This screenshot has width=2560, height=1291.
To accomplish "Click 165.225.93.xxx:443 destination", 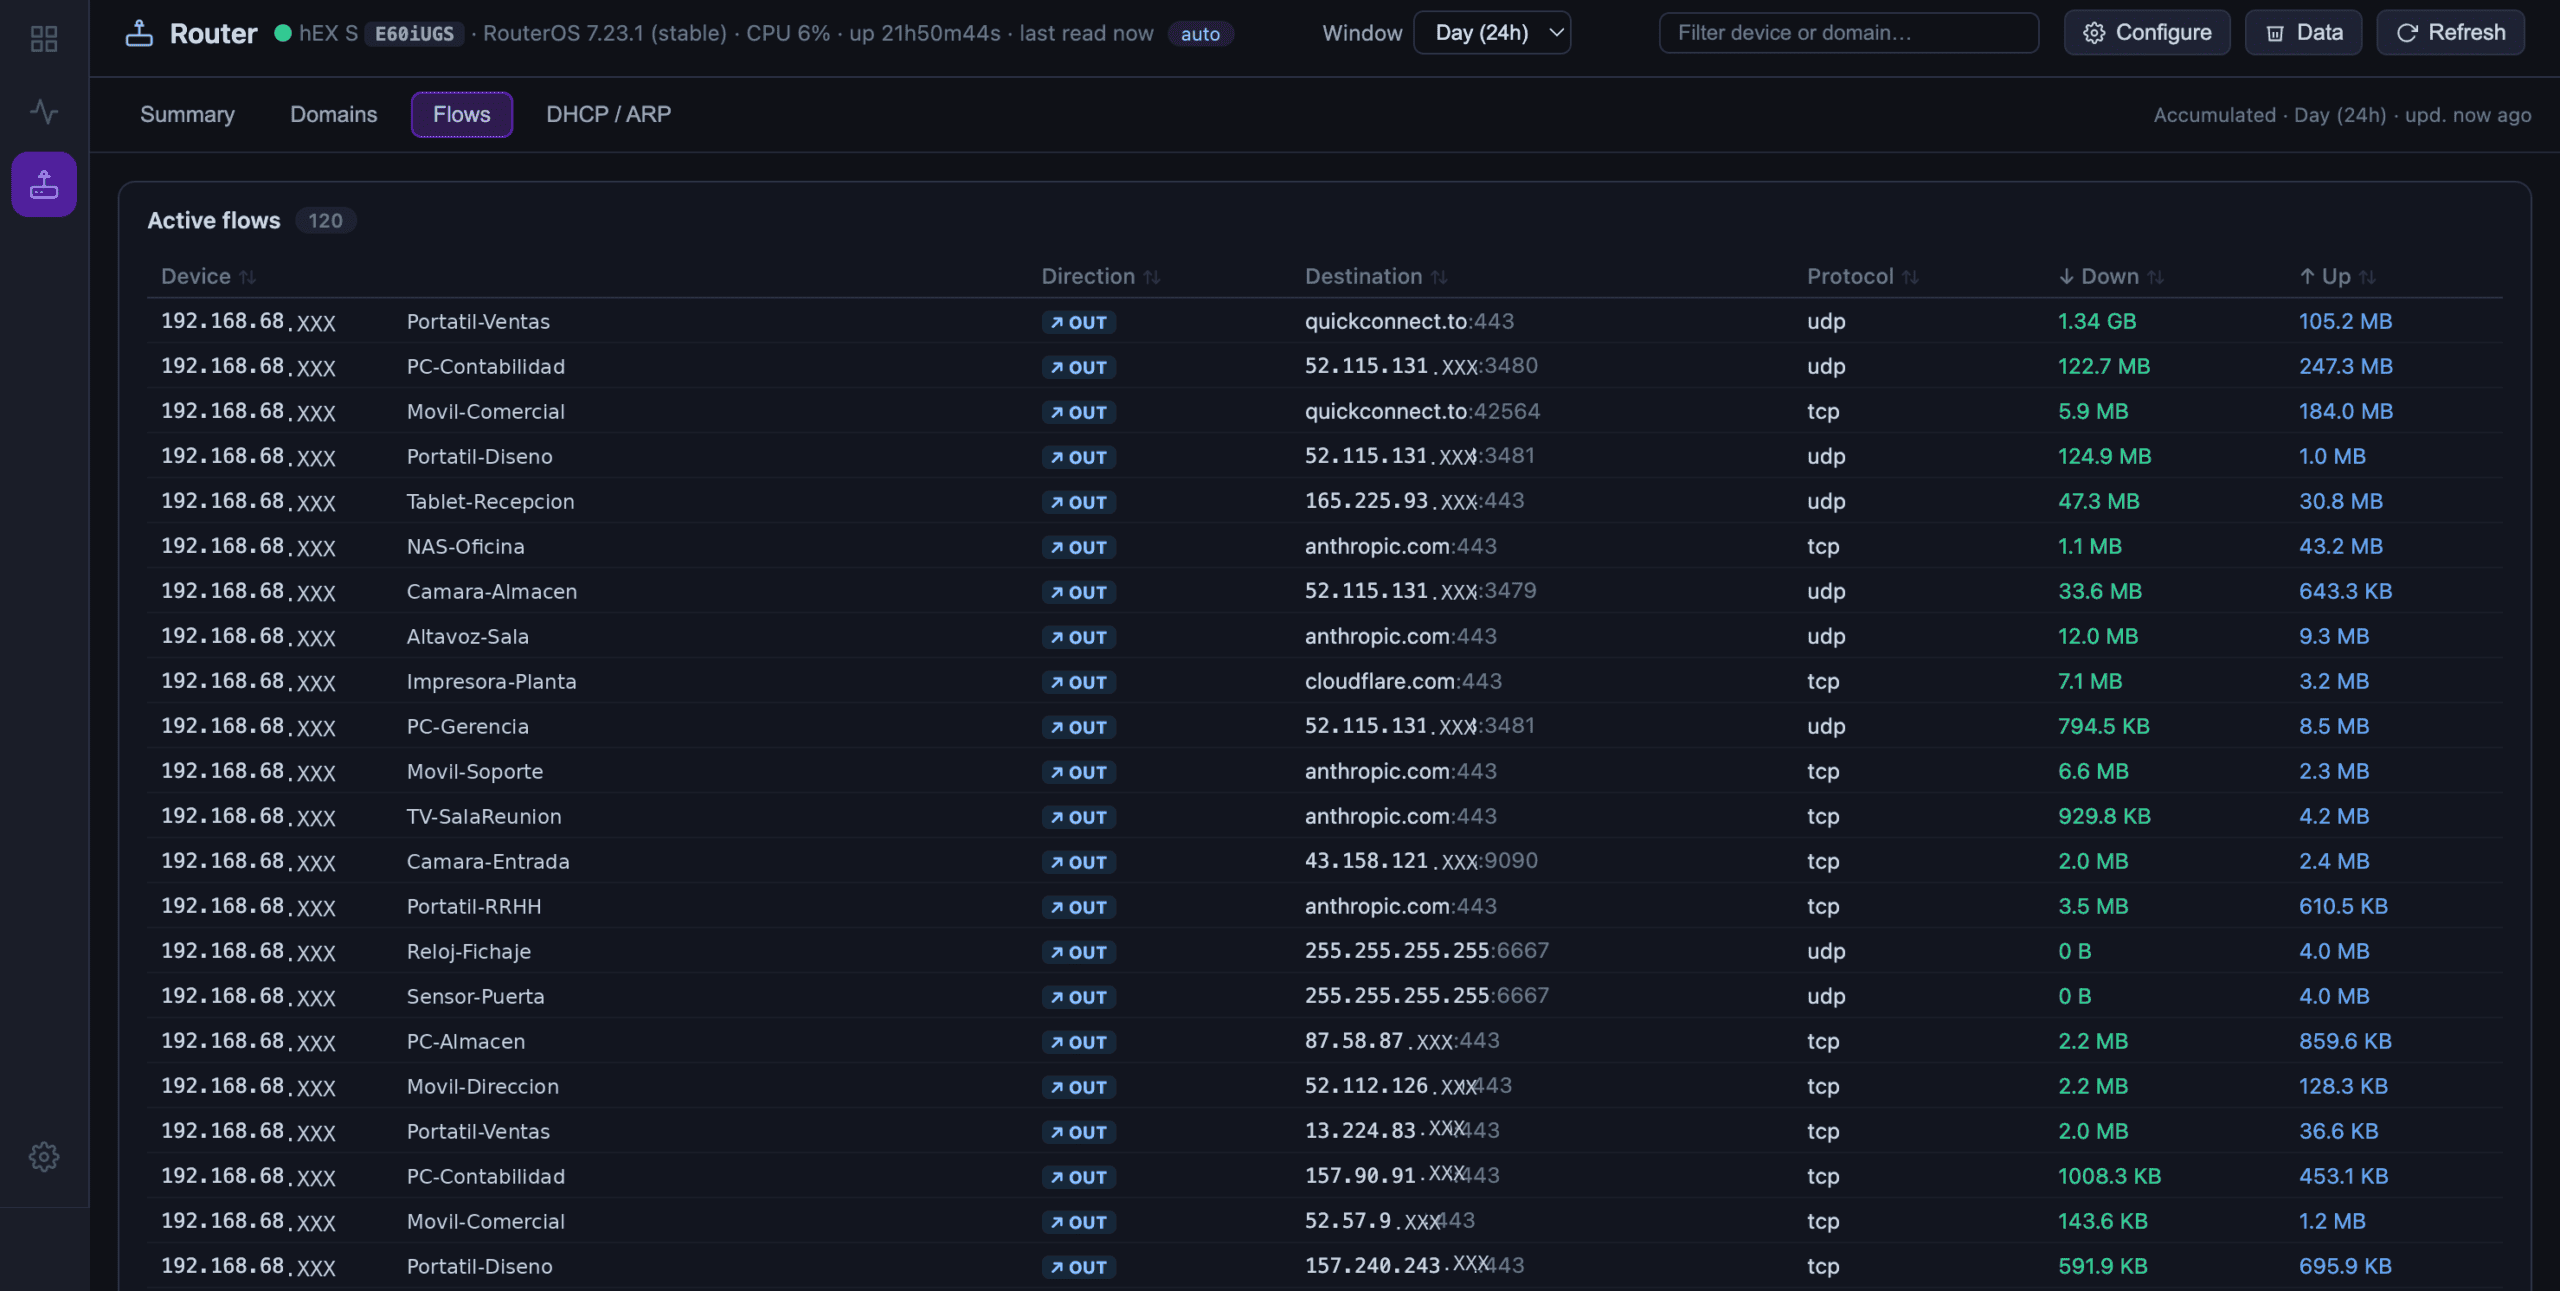I will [x=1414, y=501].
